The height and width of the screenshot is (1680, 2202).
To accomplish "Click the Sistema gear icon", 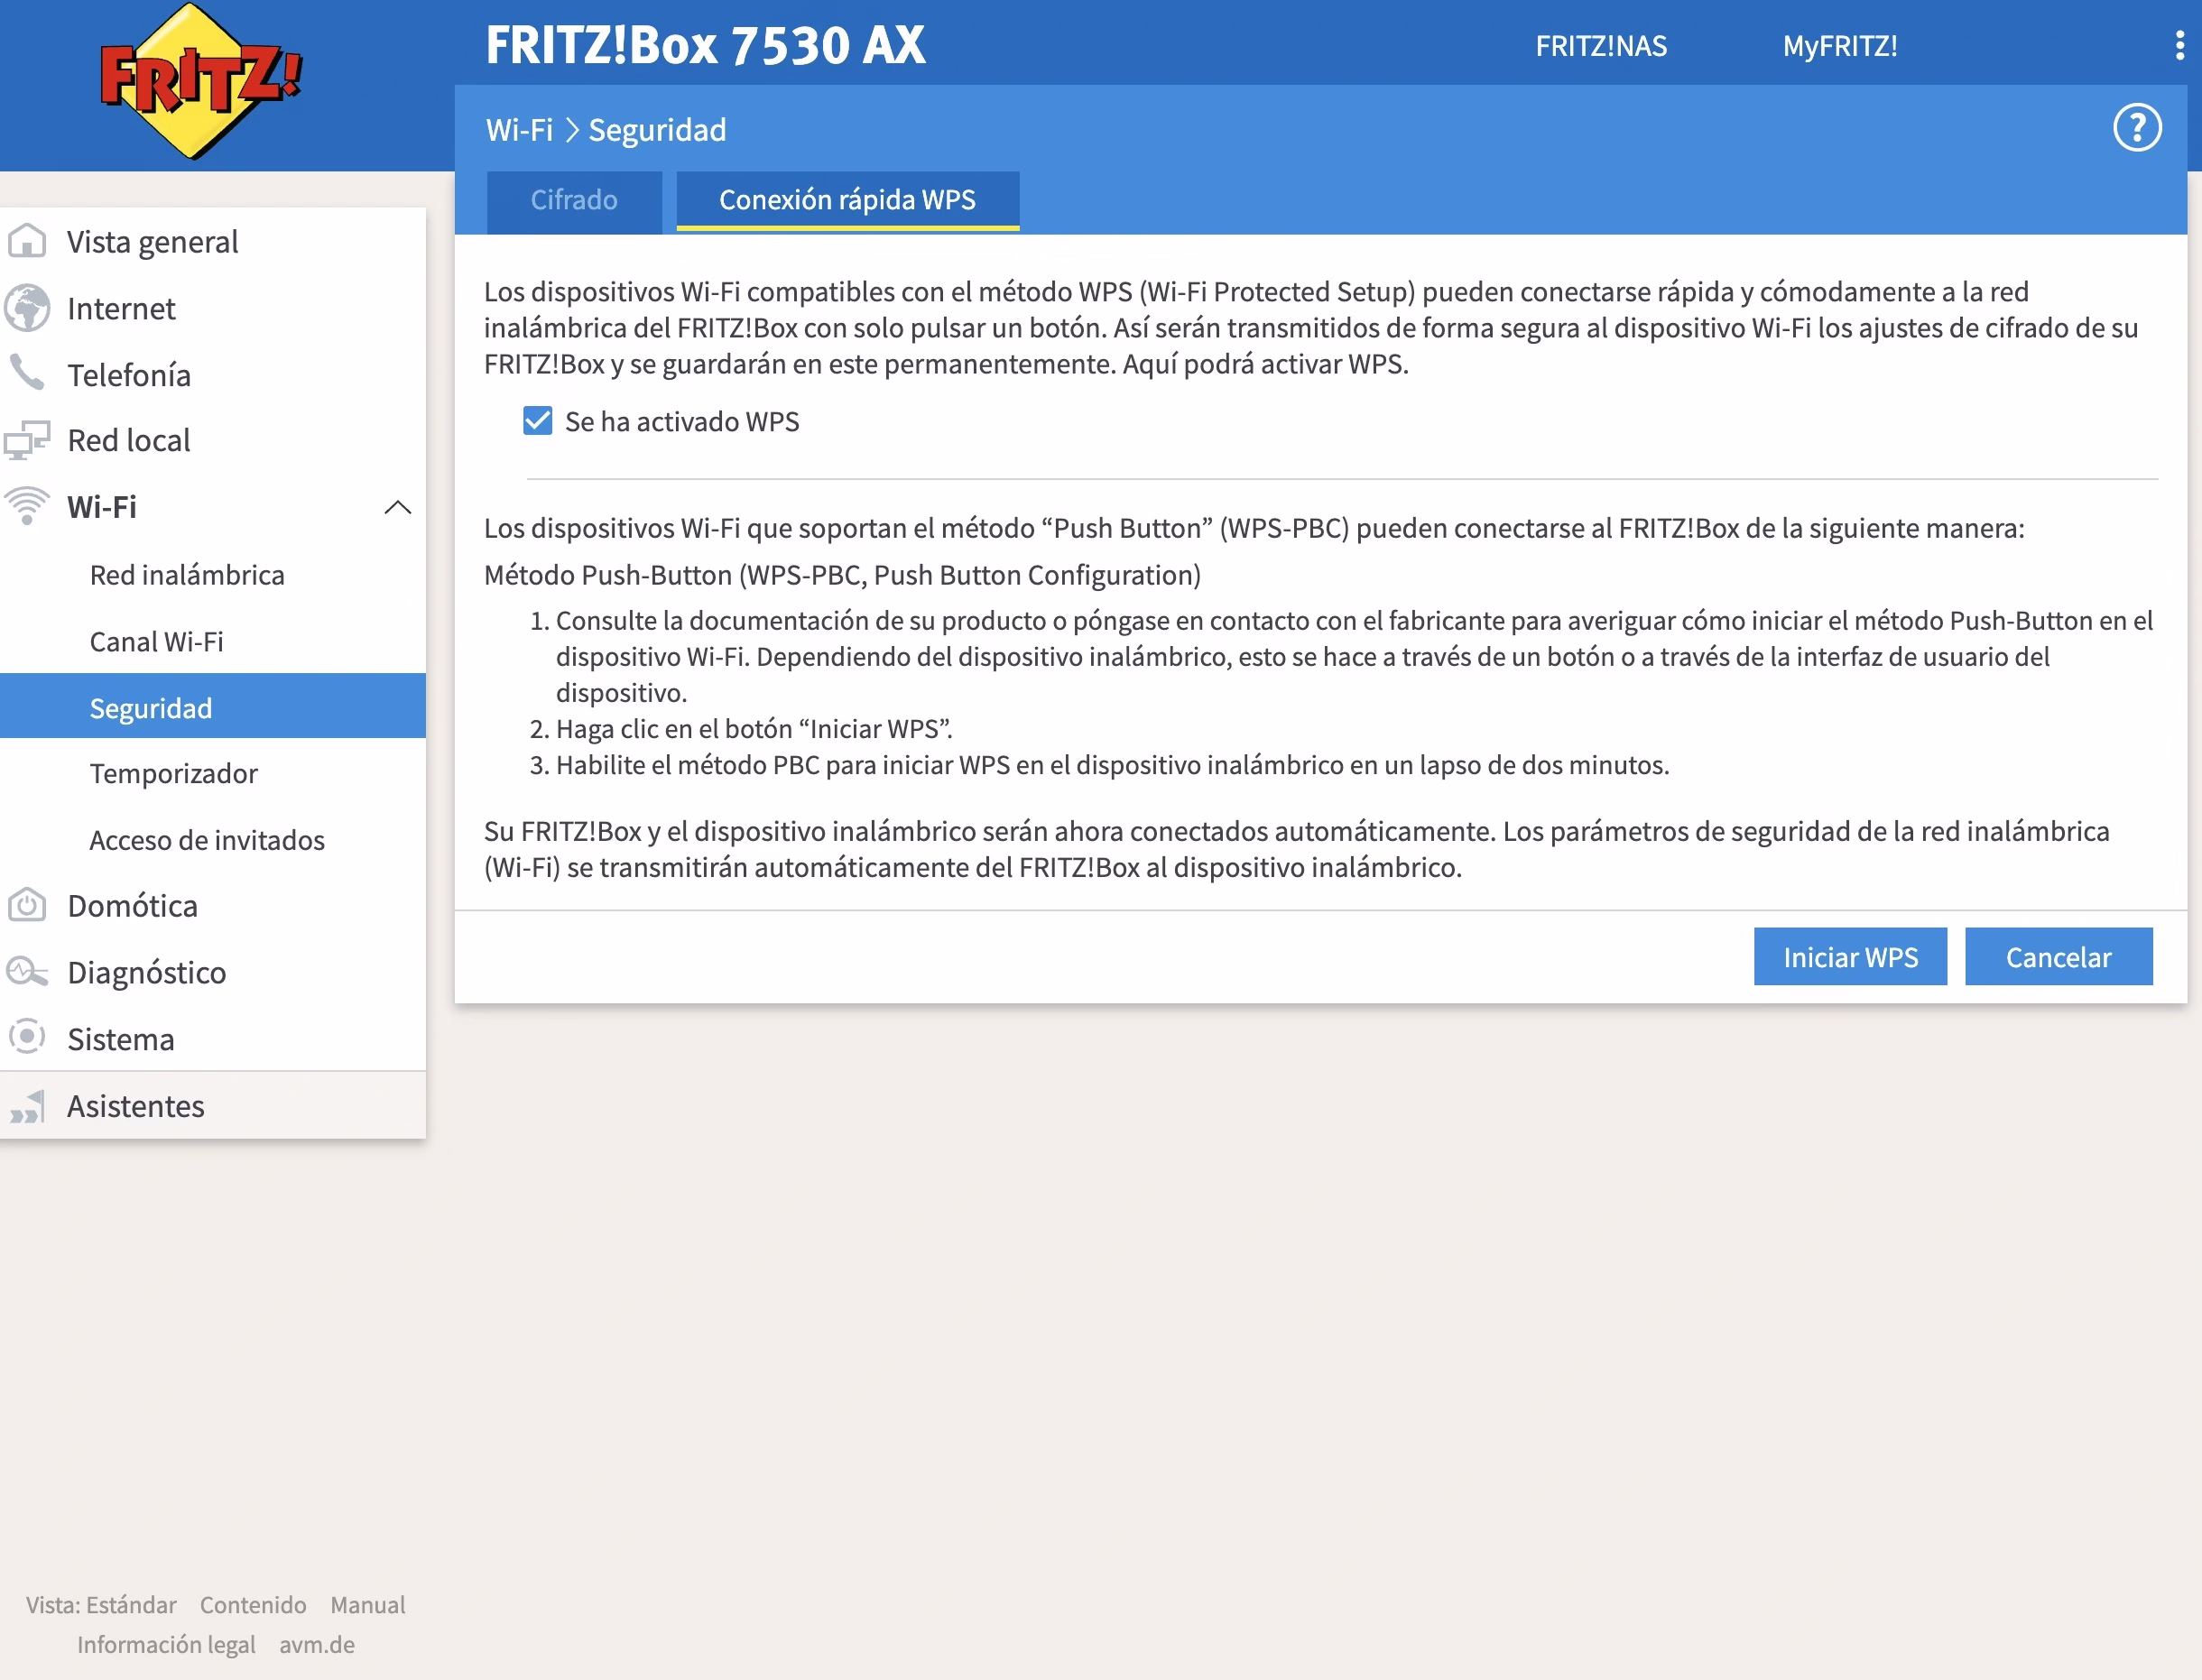I will pos(27,1037).
